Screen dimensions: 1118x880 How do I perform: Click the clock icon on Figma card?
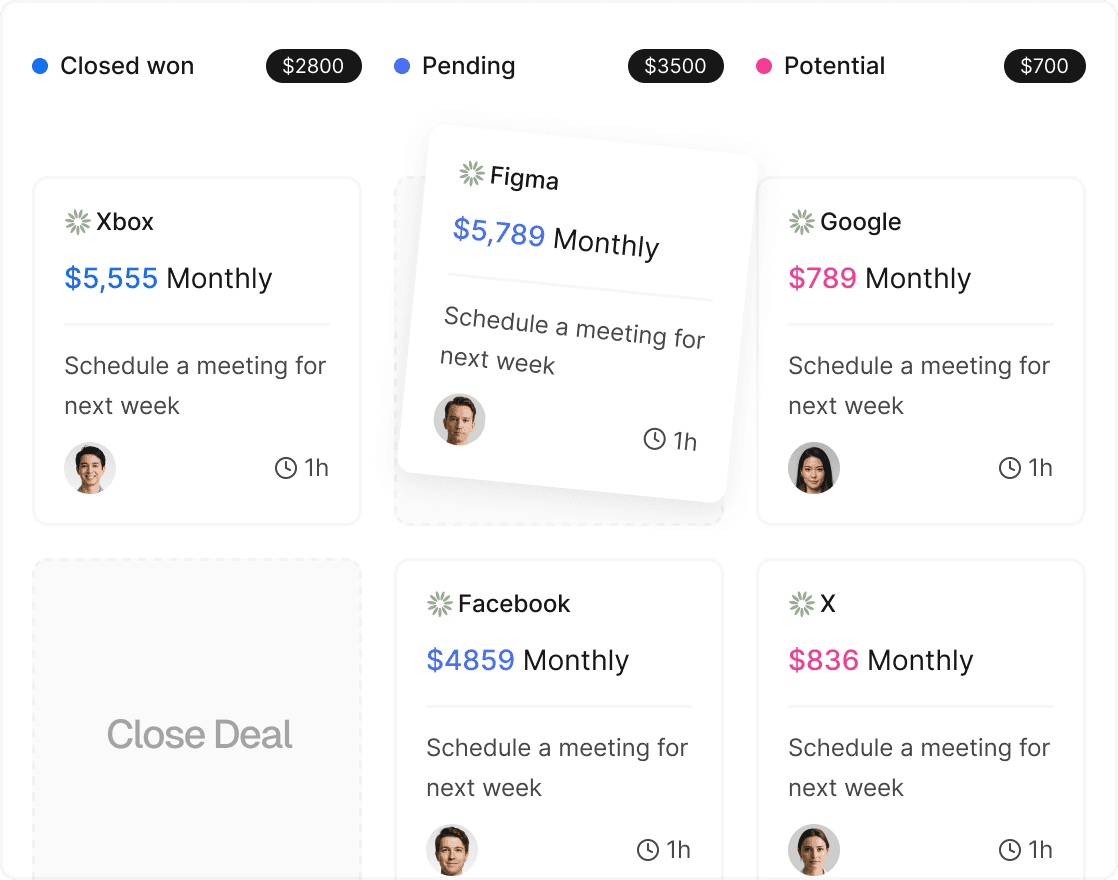coord(655,439)
